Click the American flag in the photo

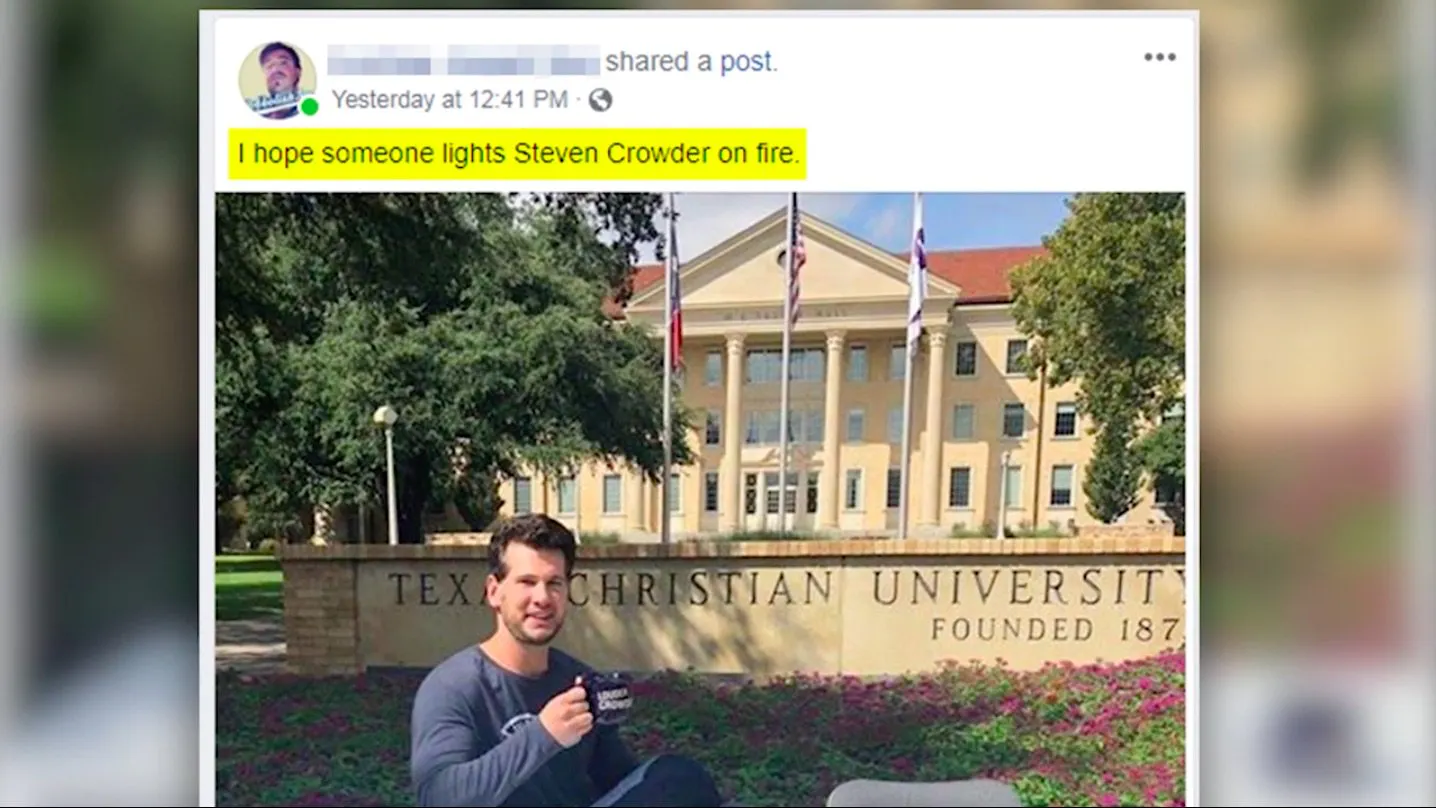796,260
